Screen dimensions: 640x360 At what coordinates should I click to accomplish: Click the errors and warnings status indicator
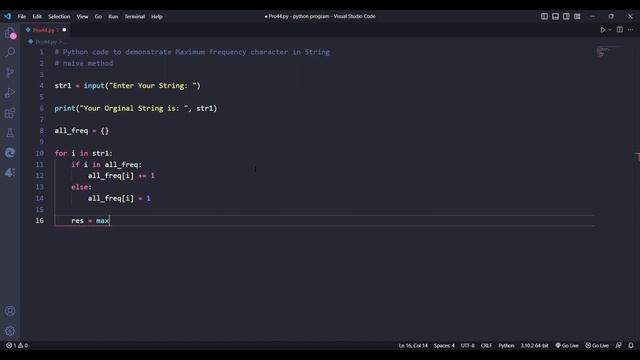17,345
